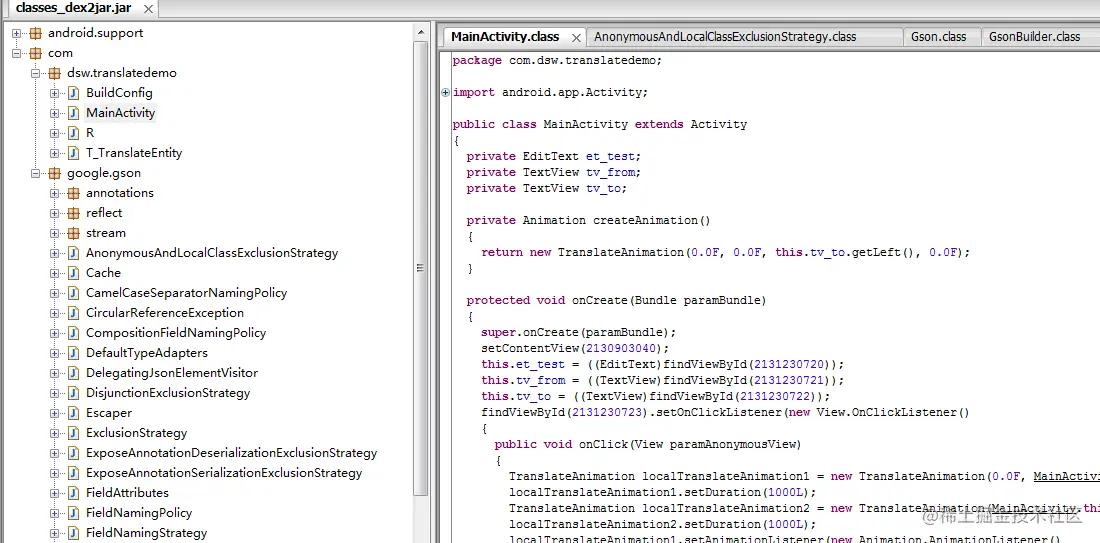The image size is (1100, 543).
Task: Click the splitter handle between panels
Action: 434,281
